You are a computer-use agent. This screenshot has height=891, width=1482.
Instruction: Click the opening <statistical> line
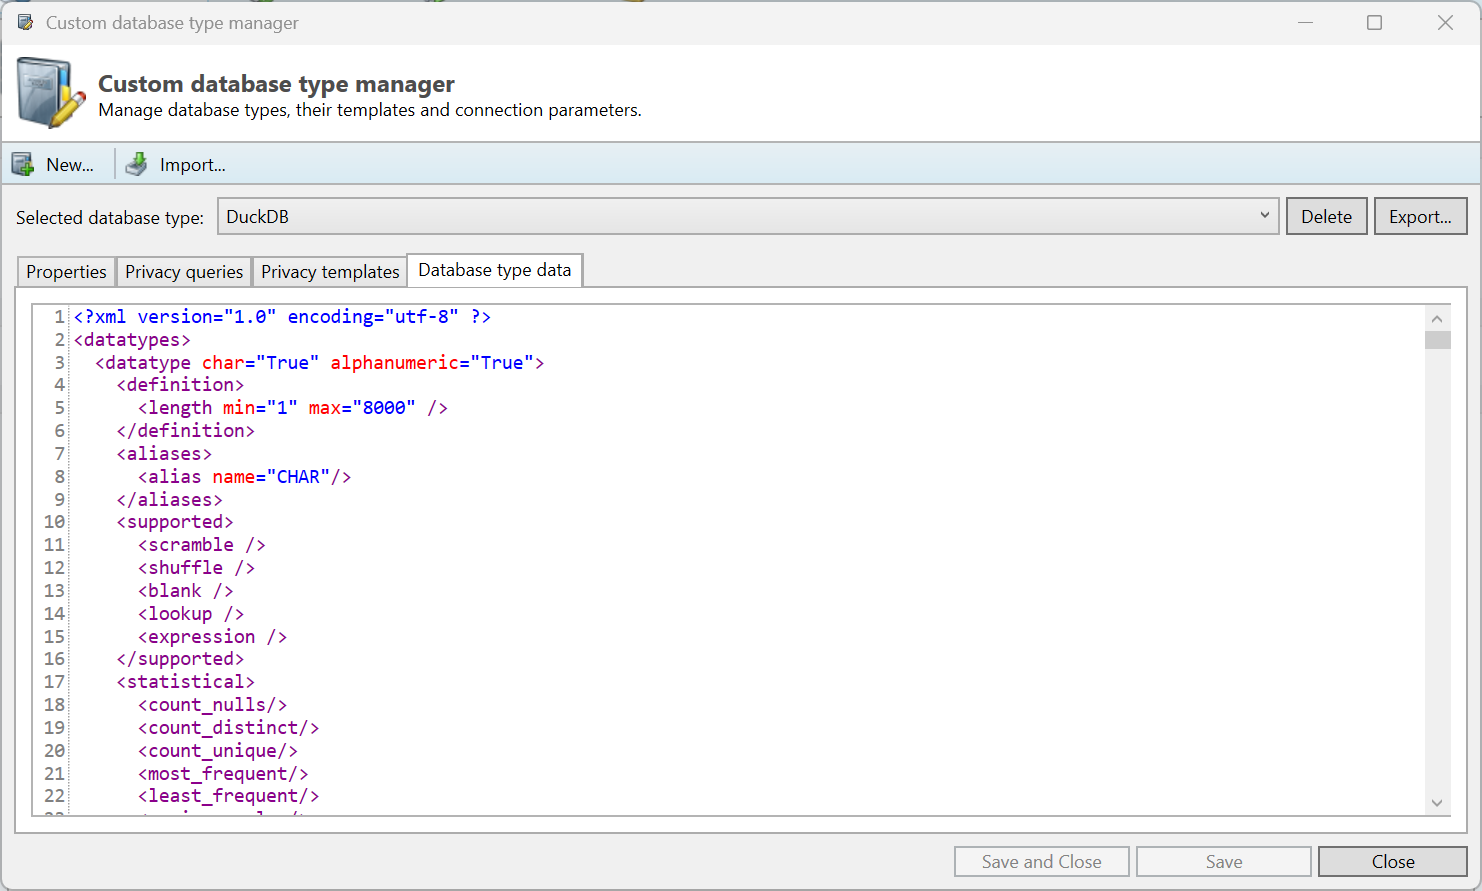click(x=186, y=682)
